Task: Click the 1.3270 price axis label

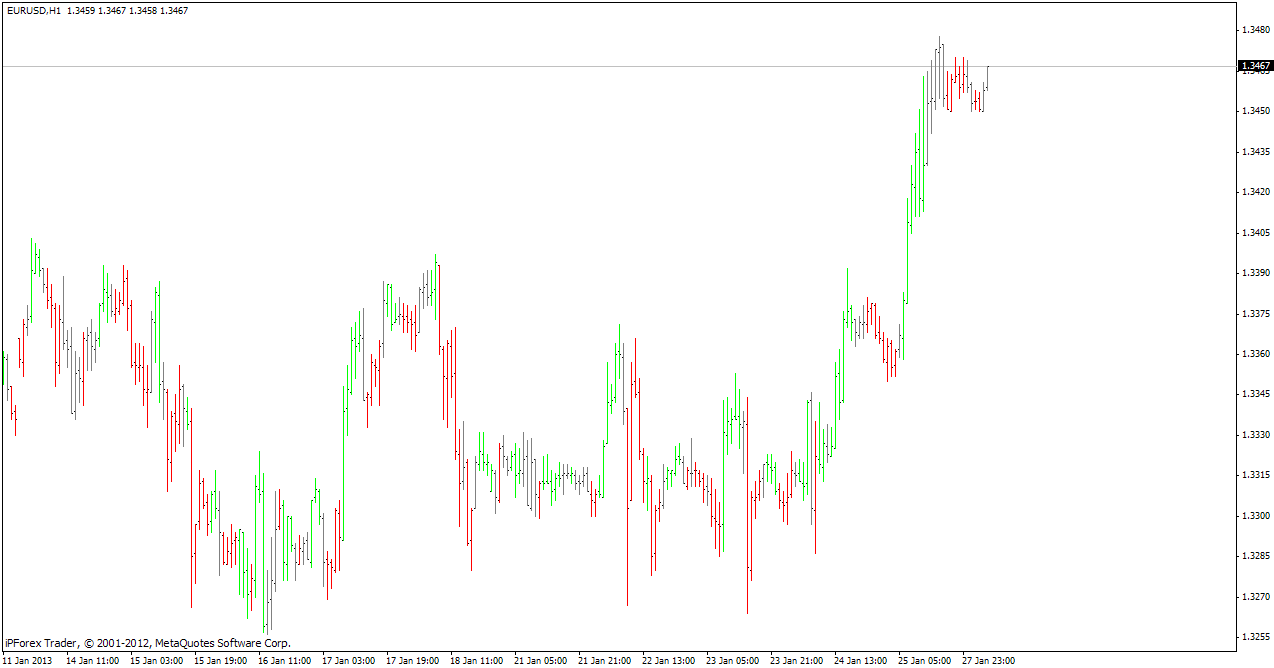Action: [1255, 597]
